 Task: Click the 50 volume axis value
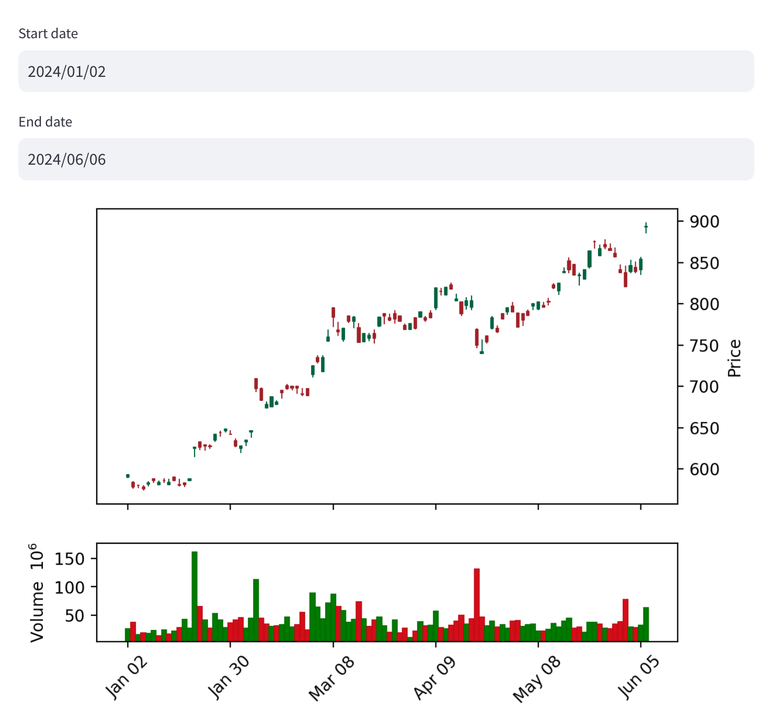point(75,616)
